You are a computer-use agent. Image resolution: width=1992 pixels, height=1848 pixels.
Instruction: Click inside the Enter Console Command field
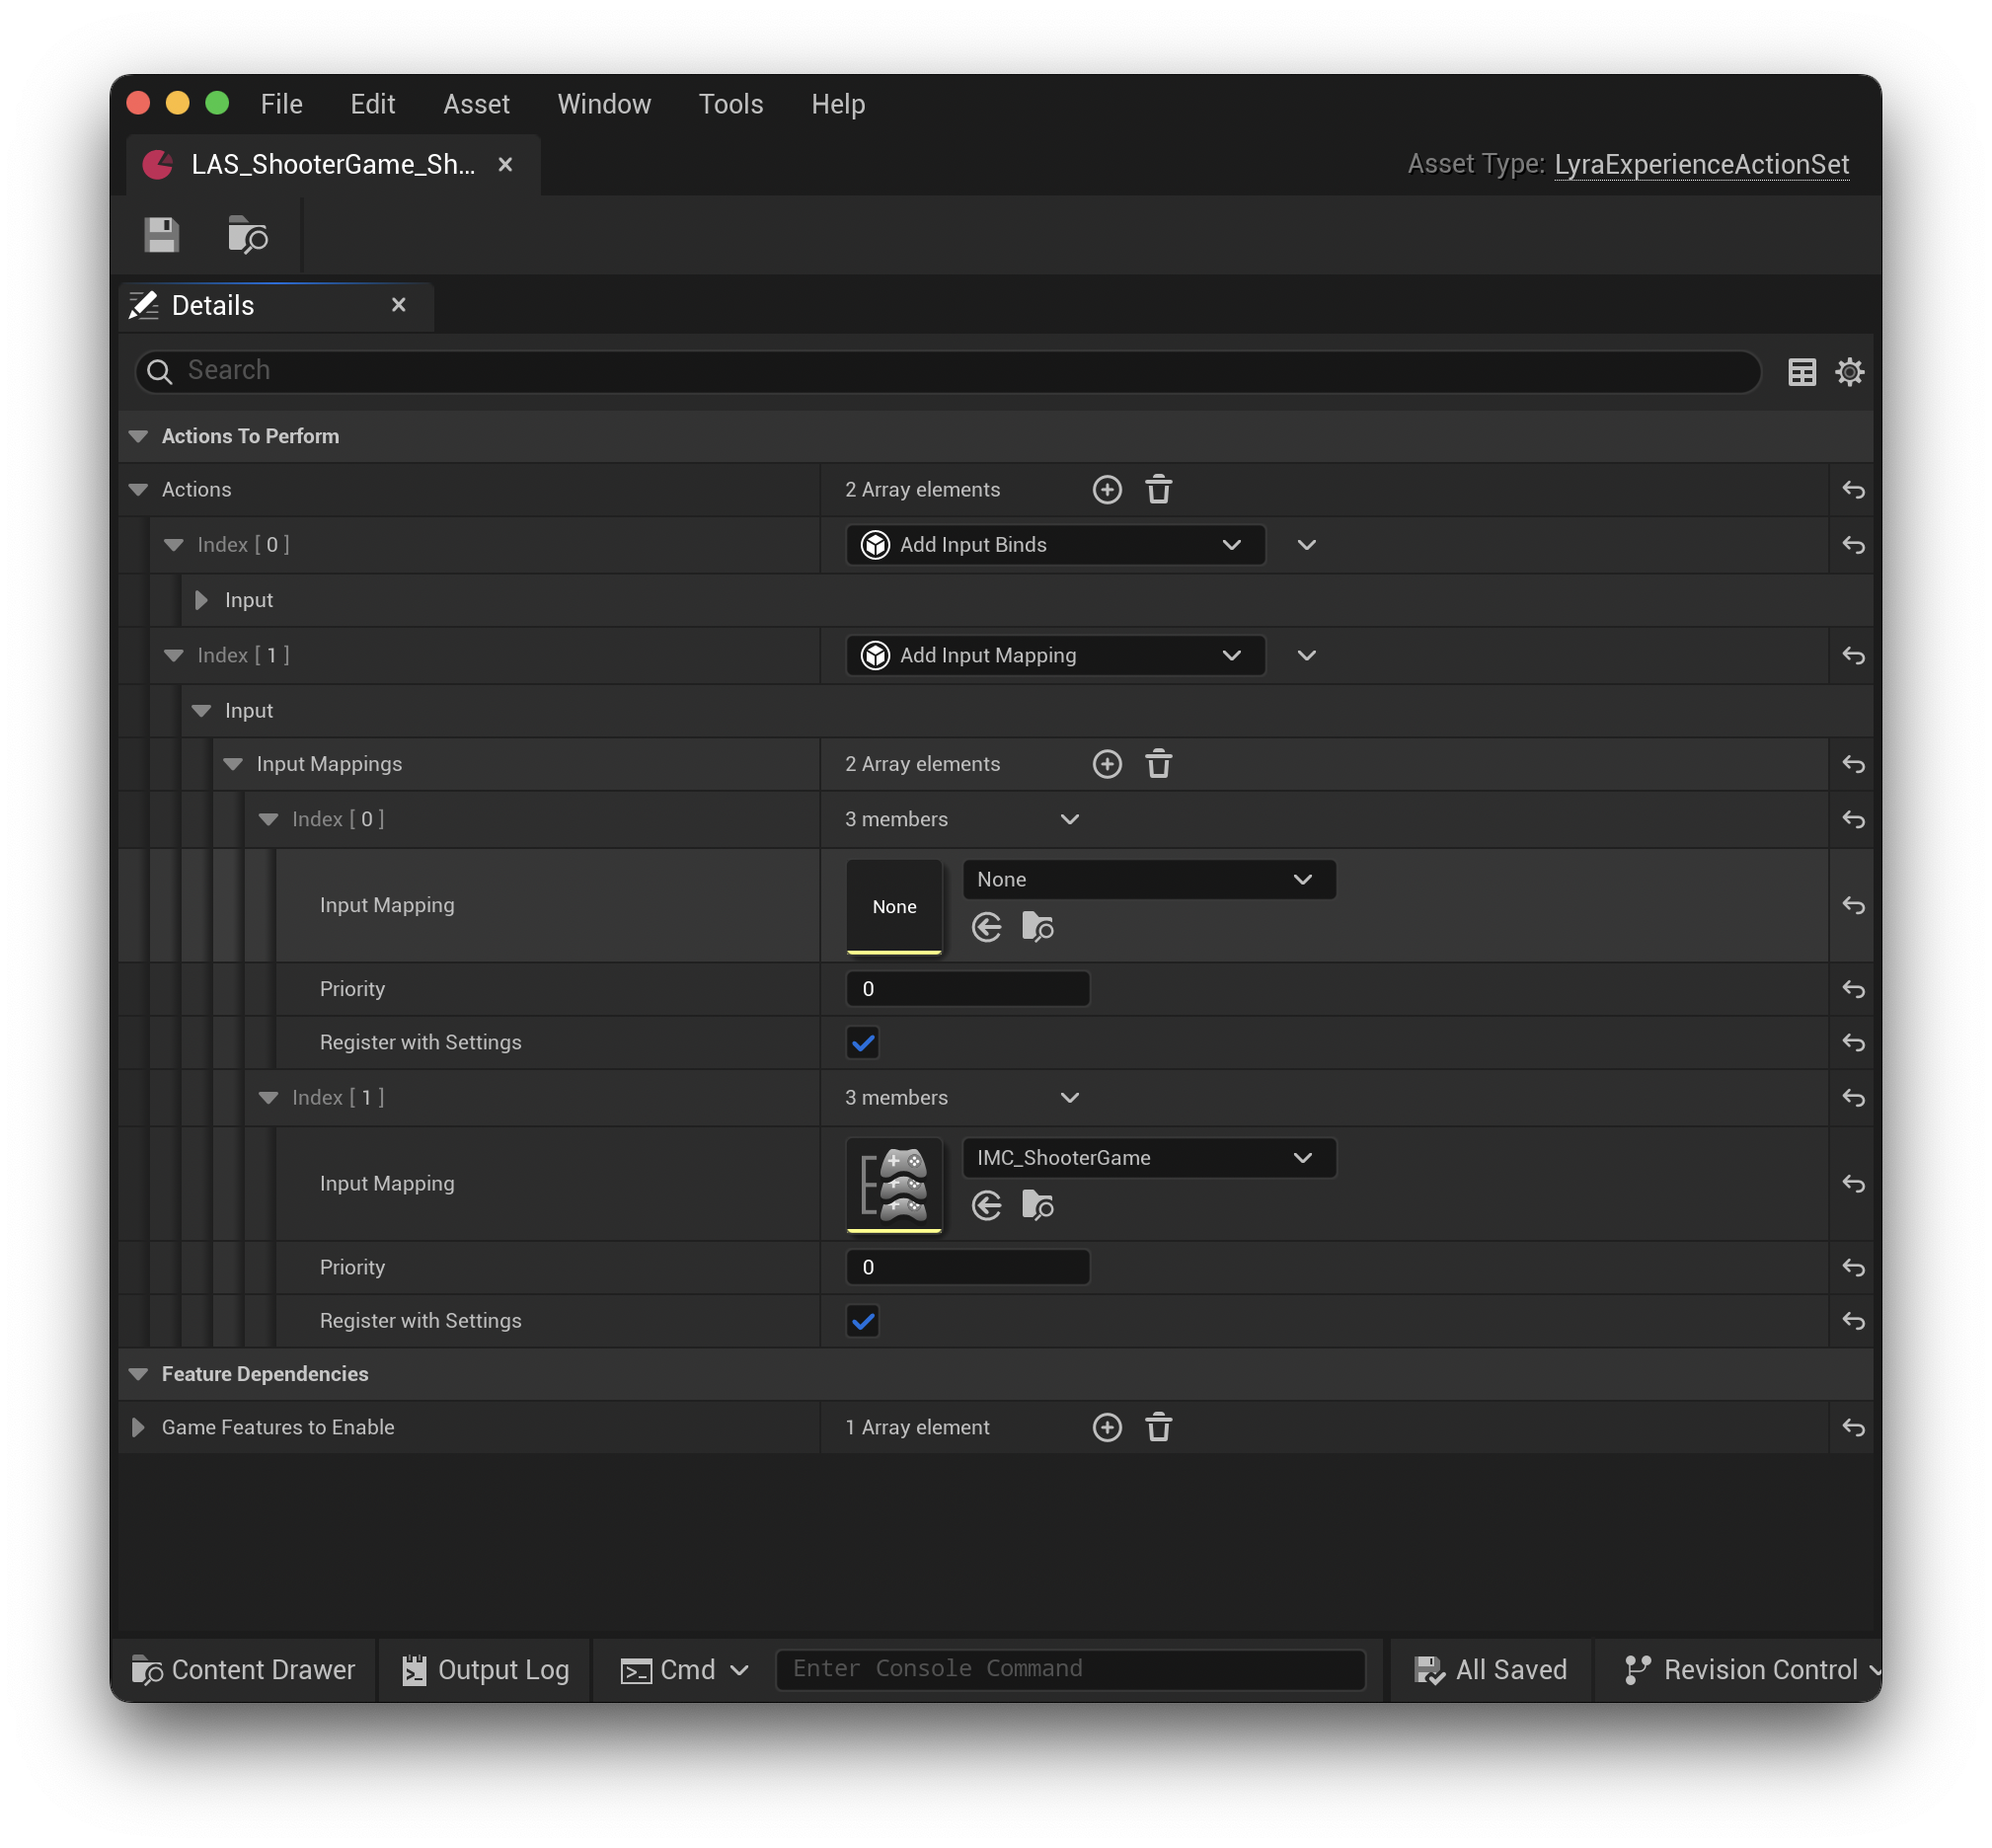(x=1072, y=1668)
